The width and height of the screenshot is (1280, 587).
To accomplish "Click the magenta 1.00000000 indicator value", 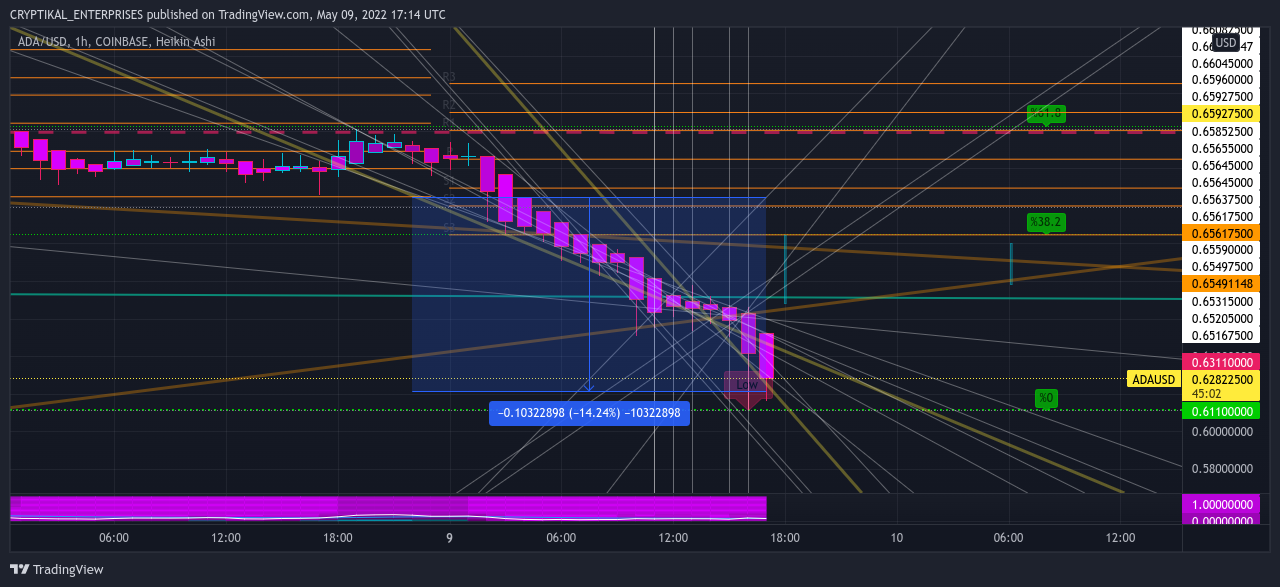I will point(1221,505).
